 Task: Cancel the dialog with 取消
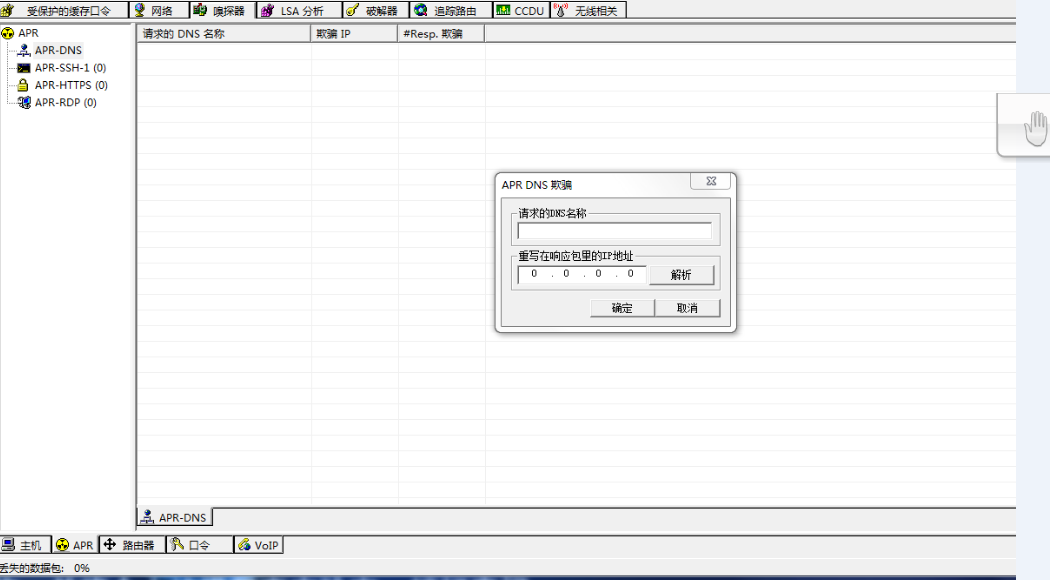688,307
